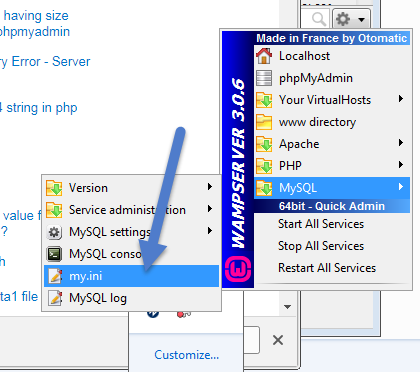This screenshot has width=420, height=372.
Task: Open the 'string in php' link
Action: 42,108
